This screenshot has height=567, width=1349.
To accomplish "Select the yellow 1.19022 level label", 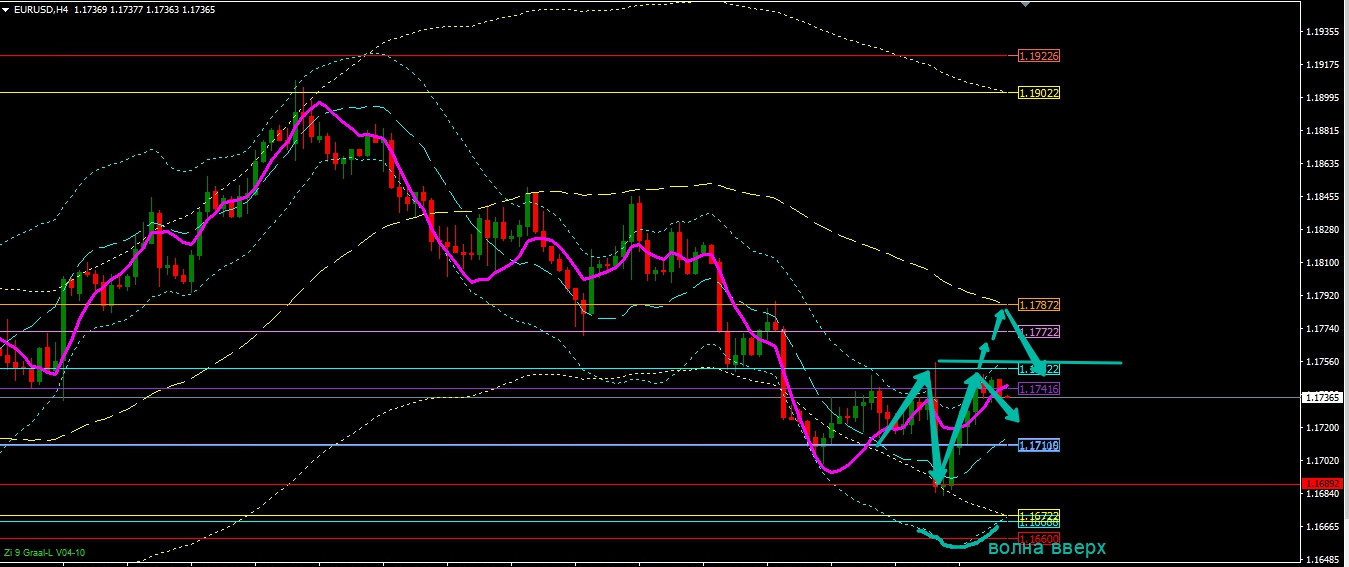I will click(x=1038, y=93).
